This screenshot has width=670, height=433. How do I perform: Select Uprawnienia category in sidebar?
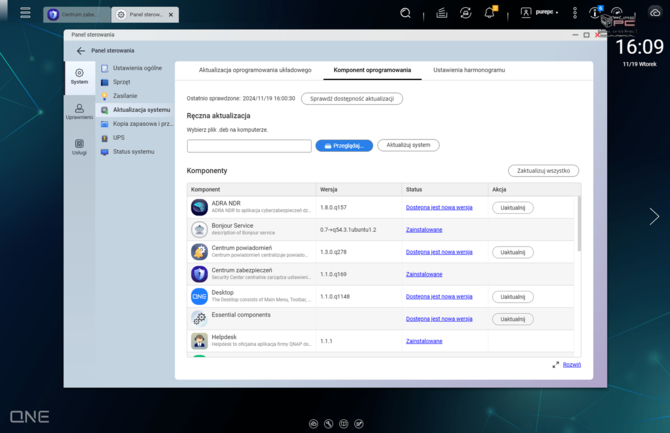pyautogui.click(x=79, y=112)
